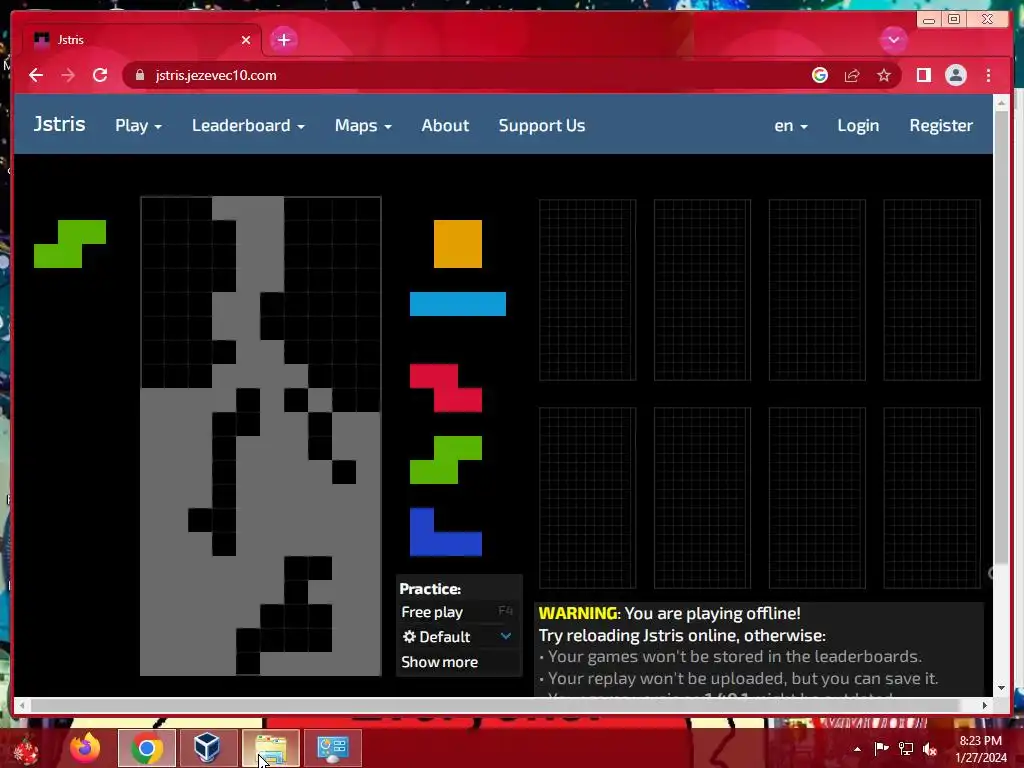Click the horizontal scrollbar right arrow
Viewport: 1024px width, 768px height.
point(985,705)
